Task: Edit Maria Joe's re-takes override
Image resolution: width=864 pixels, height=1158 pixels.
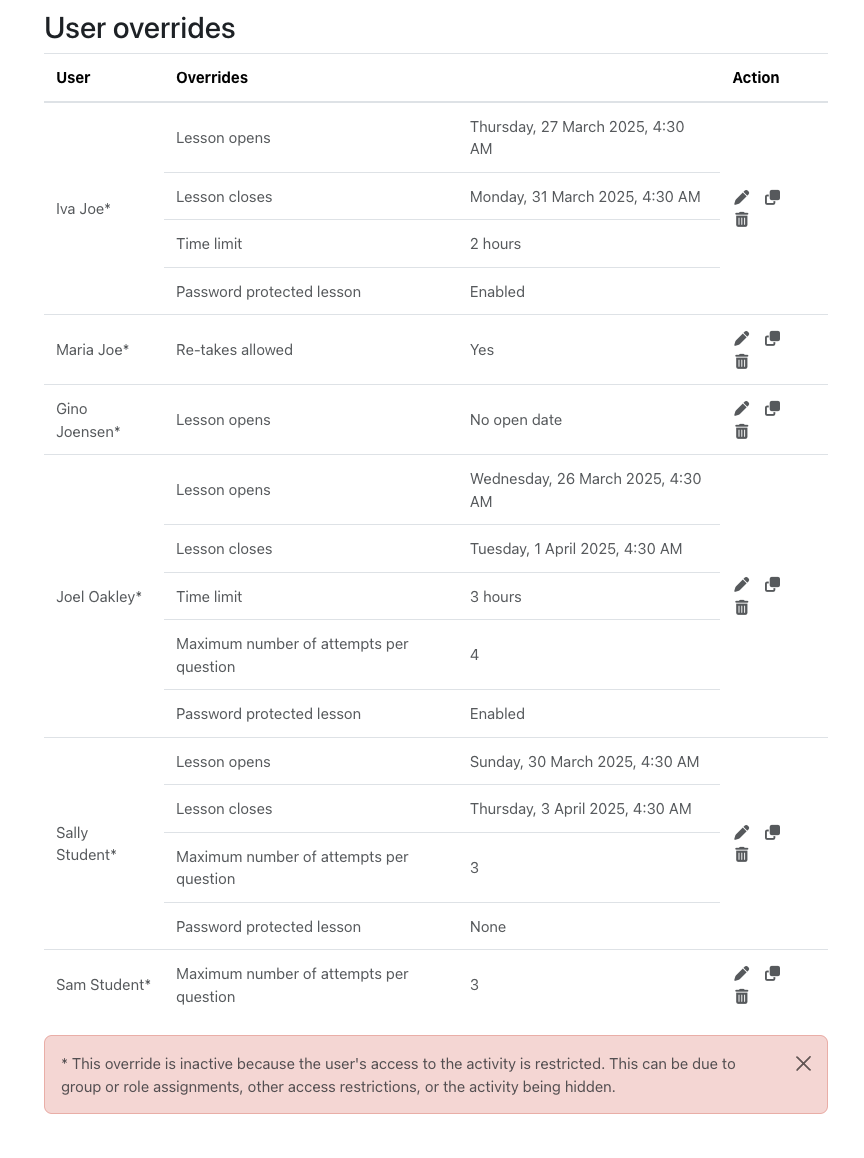Action: pos(741,338)
